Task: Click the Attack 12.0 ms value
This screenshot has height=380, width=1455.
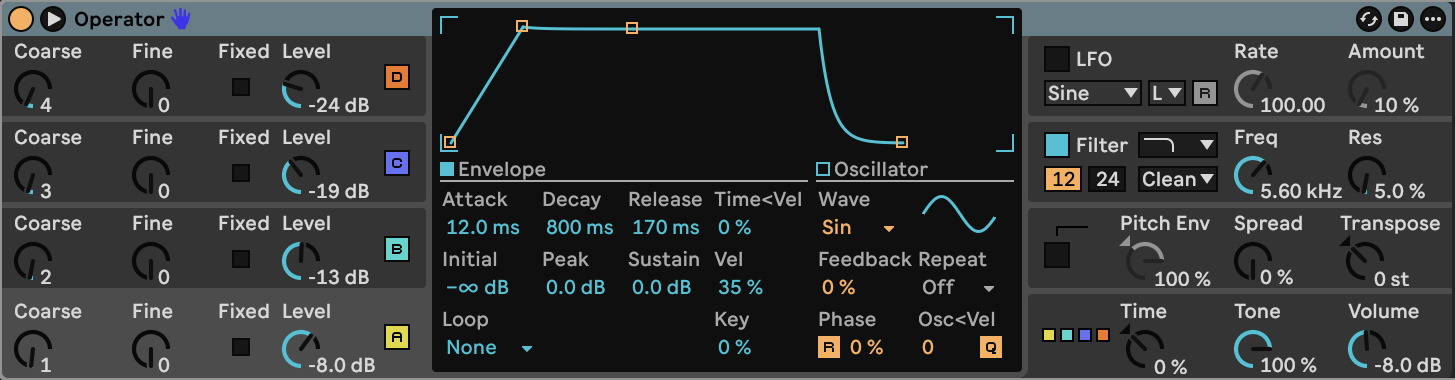Action: pos(482,227)
